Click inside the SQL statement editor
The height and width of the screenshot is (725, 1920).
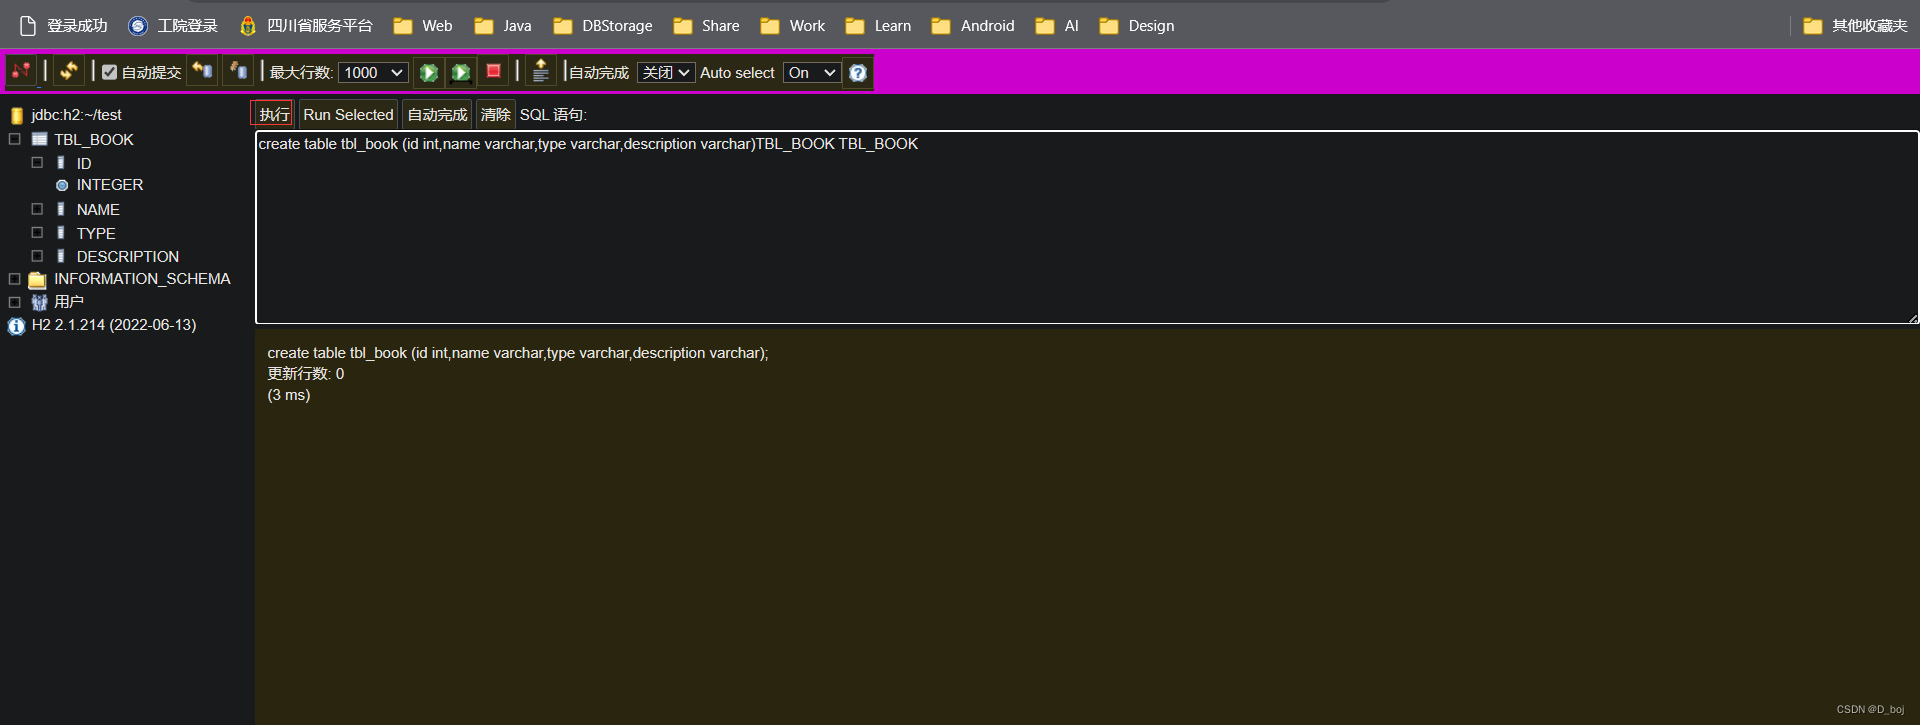[1087, 227]
